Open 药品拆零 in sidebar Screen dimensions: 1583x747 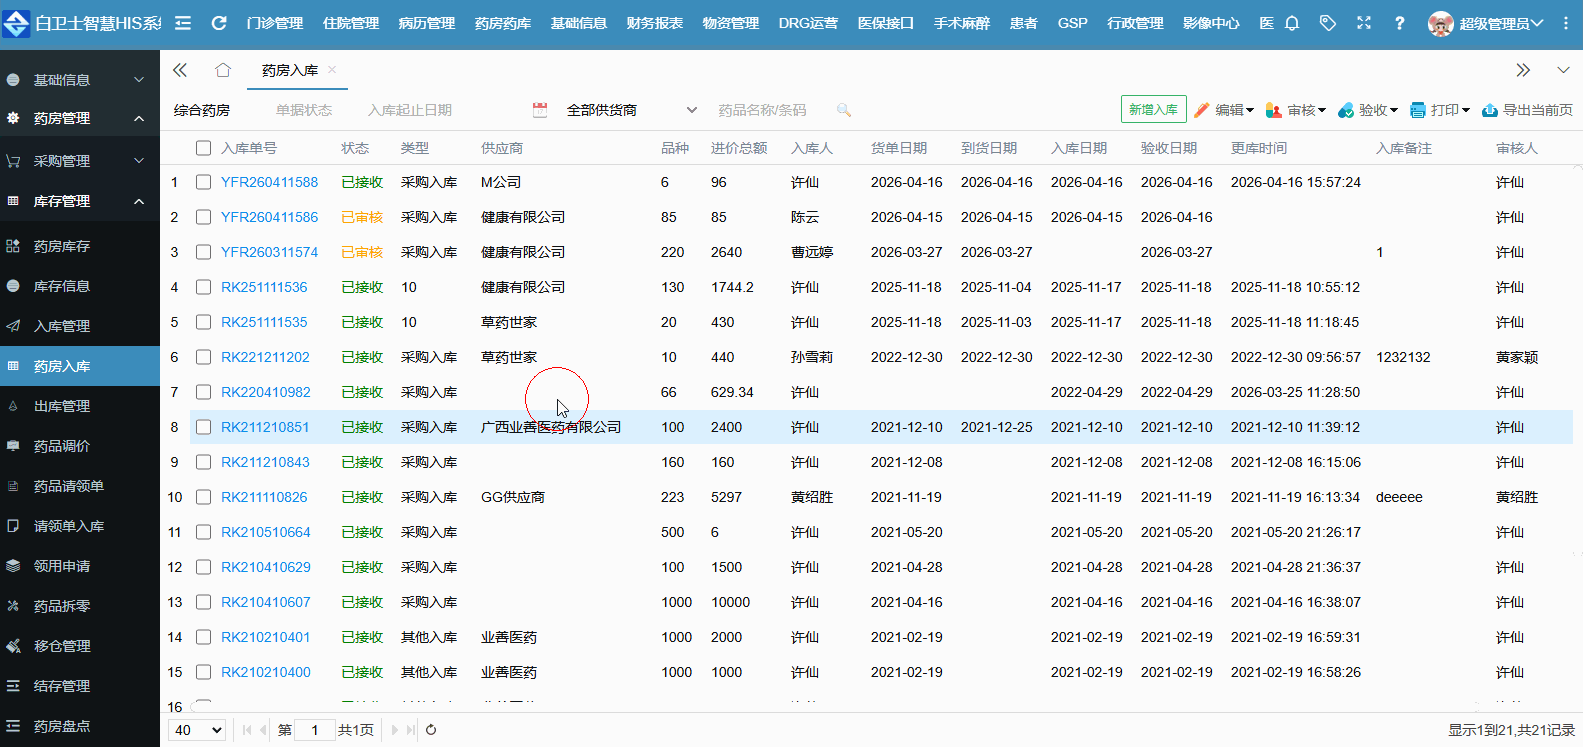tap(80, 606)
